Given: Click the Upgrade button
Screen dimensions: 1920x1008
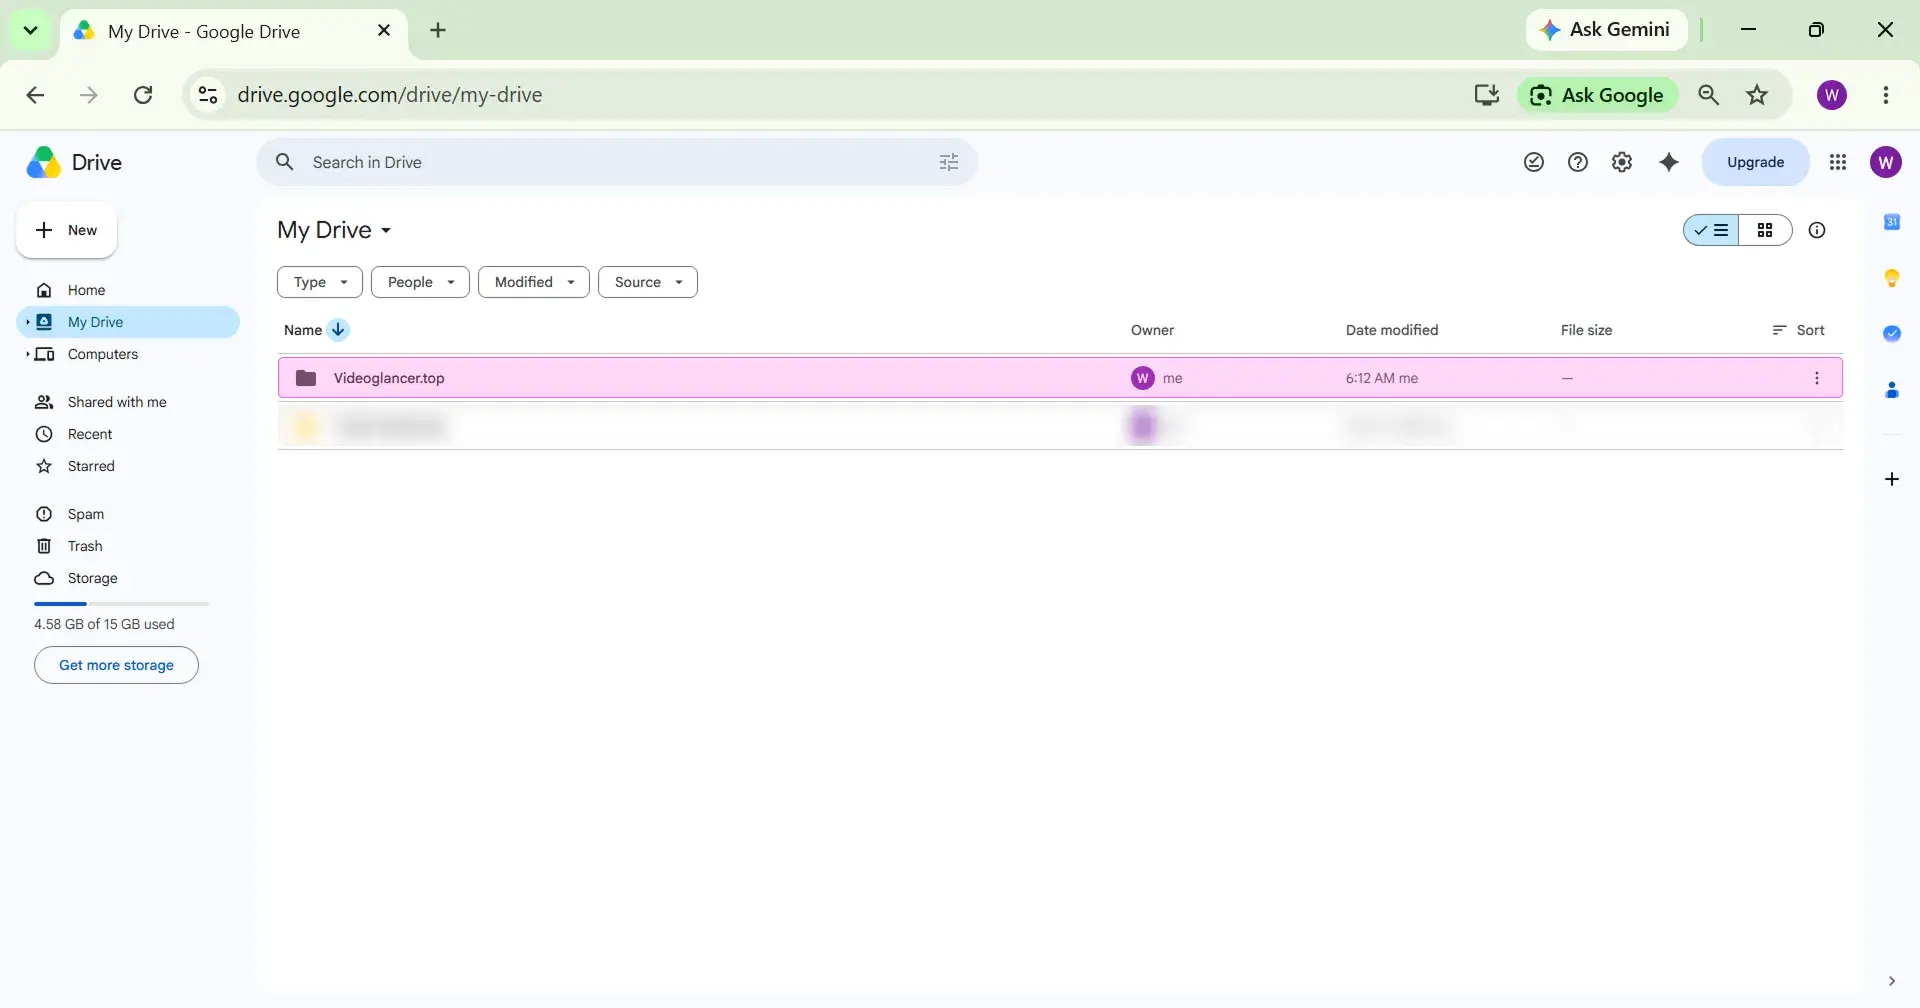Looking at the screenshot, I should pyautogui.click(x=1755, y=162).
